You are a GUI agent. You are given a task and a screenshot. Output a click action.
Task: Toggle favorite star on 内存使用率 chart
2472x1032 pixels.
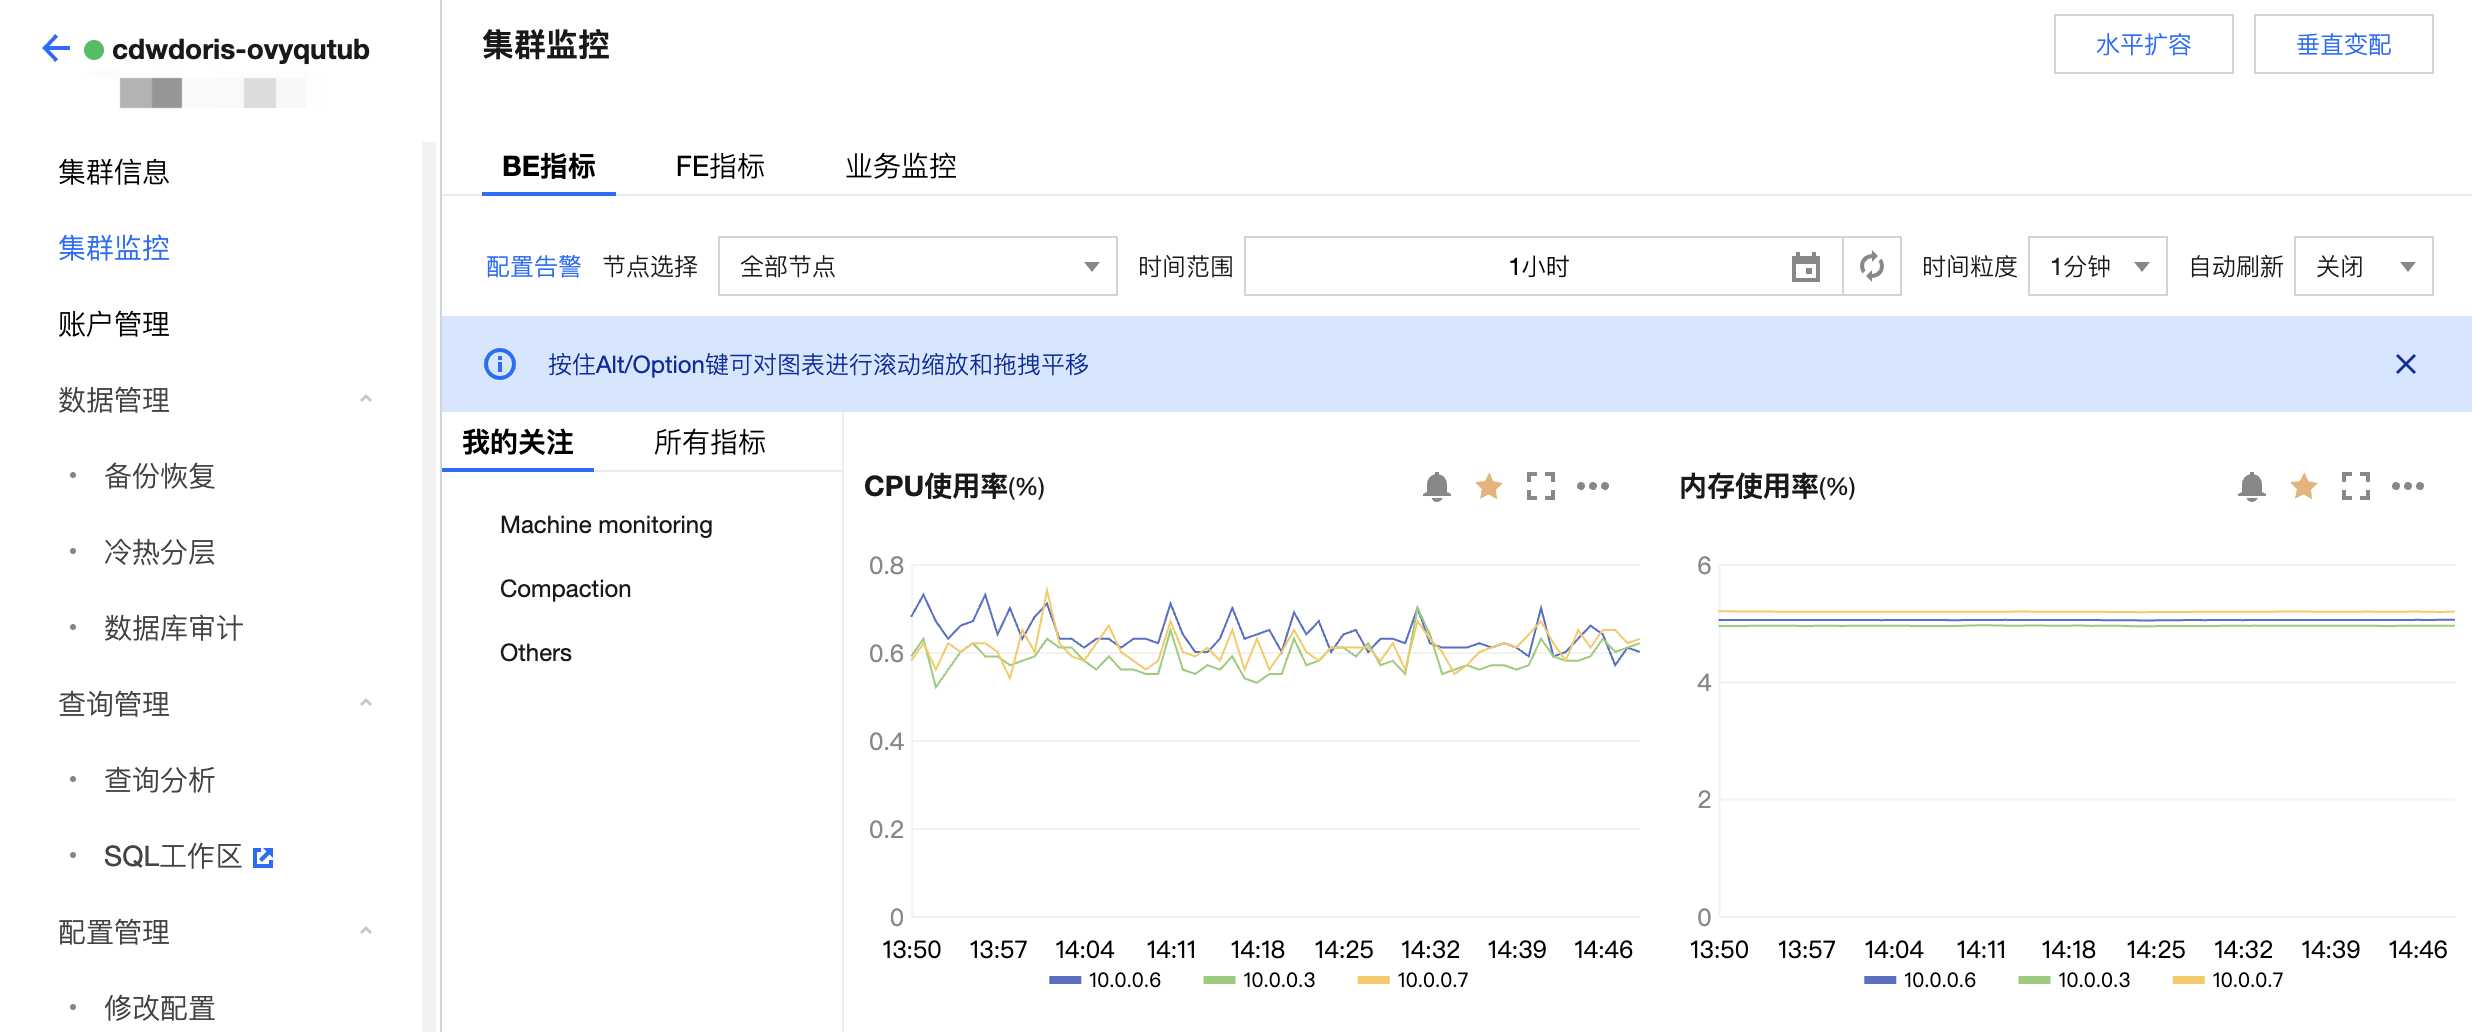pyautogui.click(x=2303, y=487)
